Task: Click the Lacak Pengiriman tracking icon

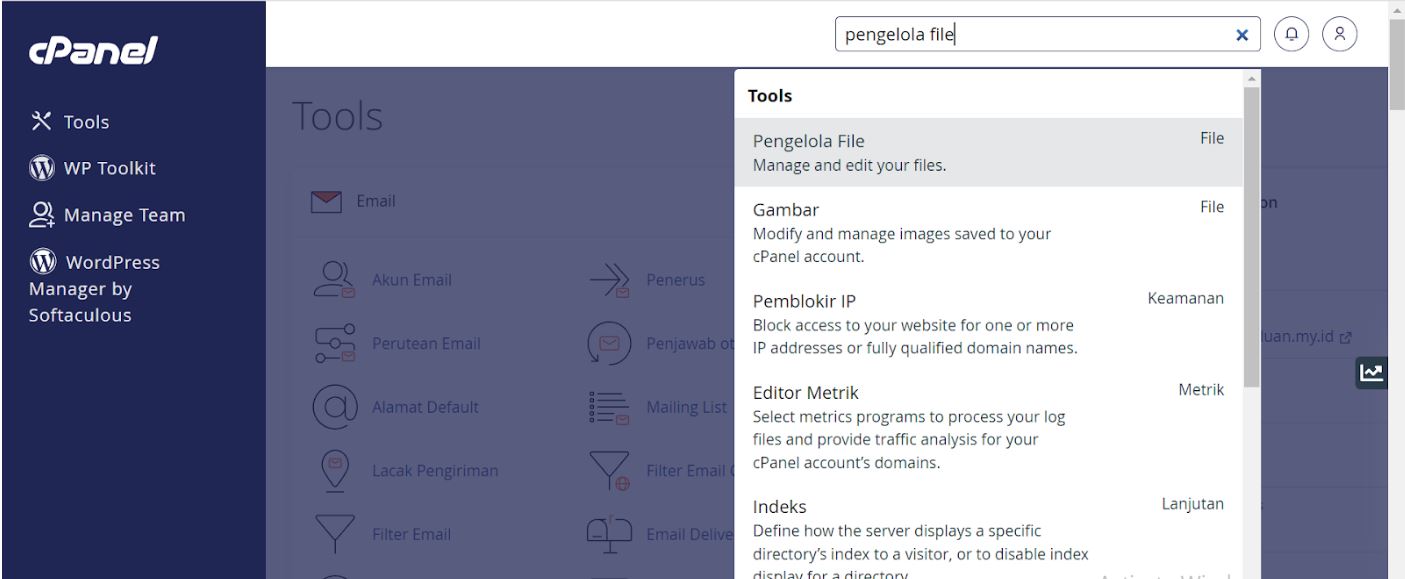Action: coord(333,470)
